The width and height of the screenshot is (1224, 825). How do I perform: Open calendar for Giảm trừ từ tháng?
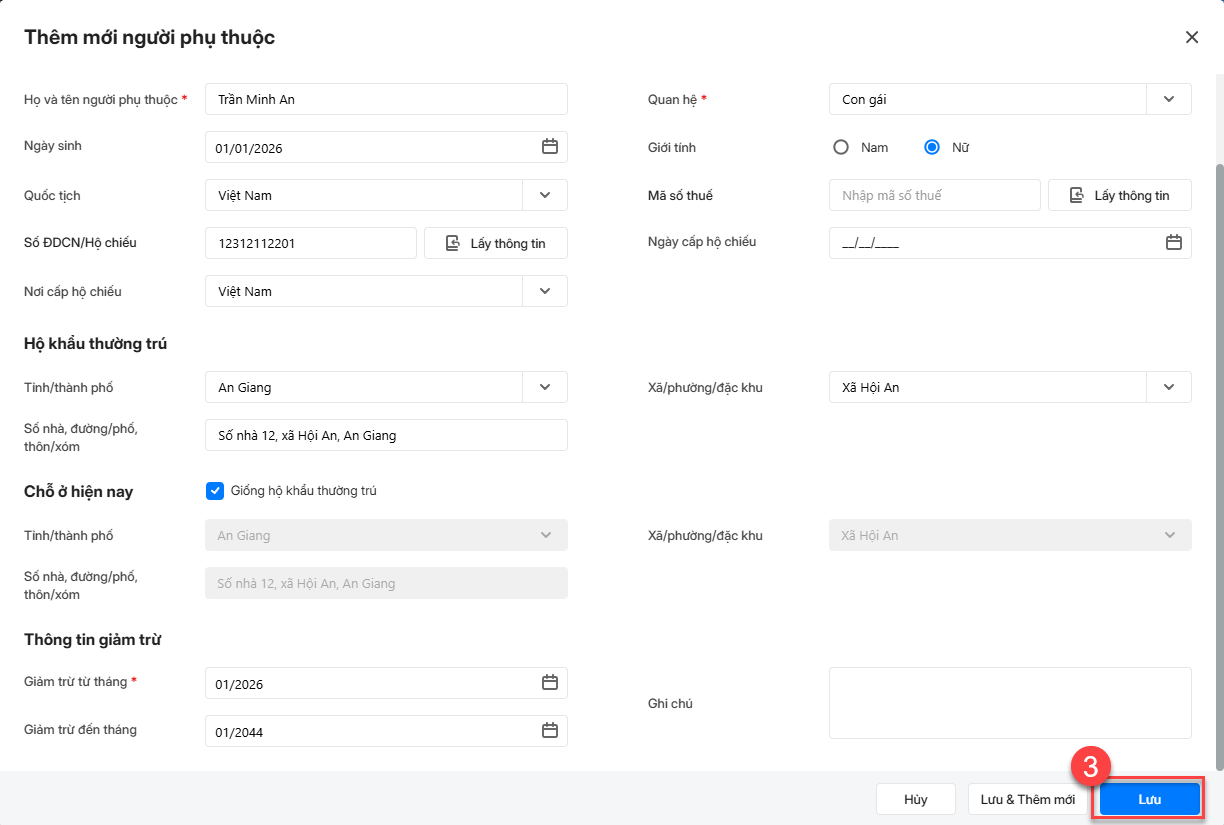(549, 683)
